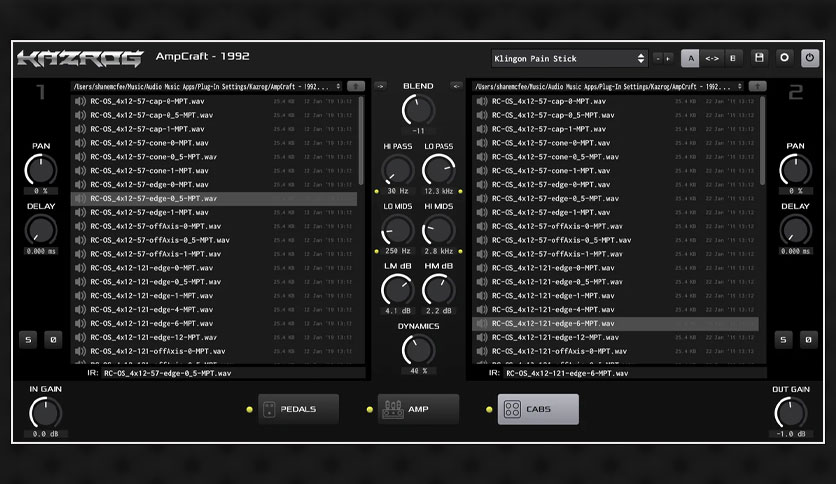836x484 pixels.
Task: Click the up-folder arrow above cab 1 list
Action: point(356,86)
